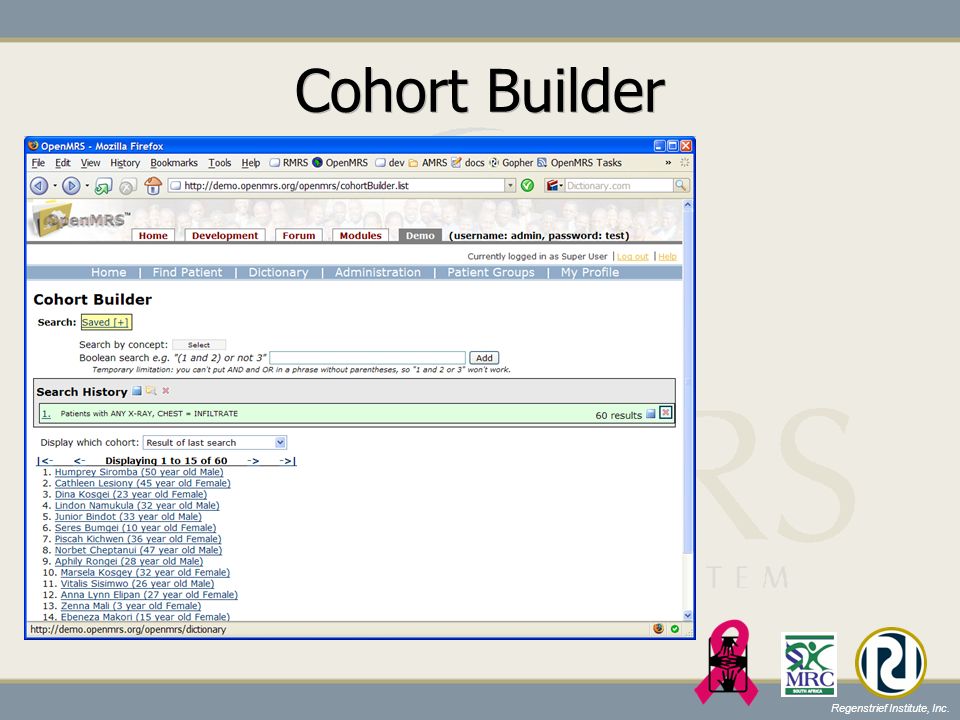Open the AMRS bookmark folder

[x=428, y=163]
